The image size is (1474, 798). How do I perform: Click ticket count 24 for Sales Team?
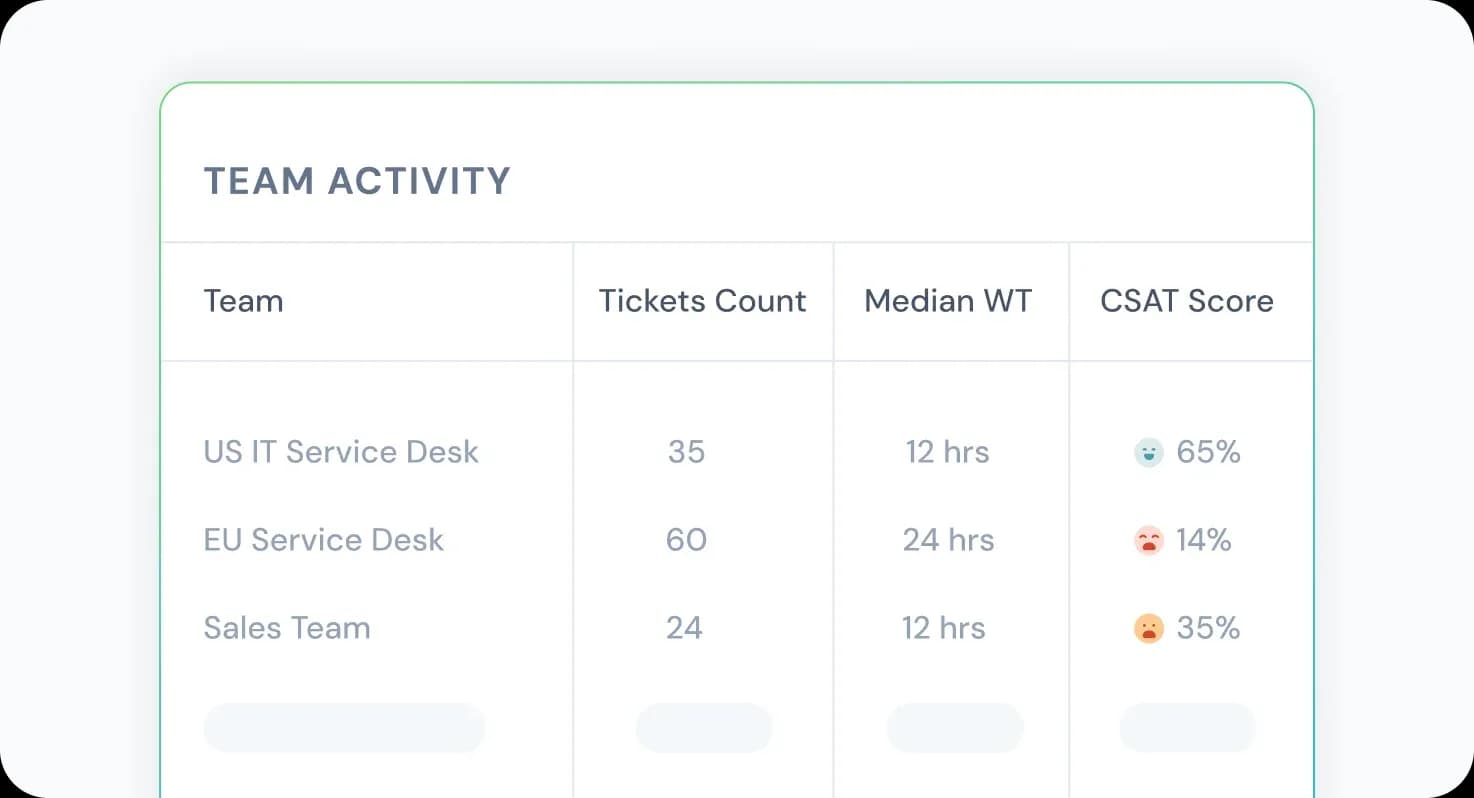click(684, 628)
